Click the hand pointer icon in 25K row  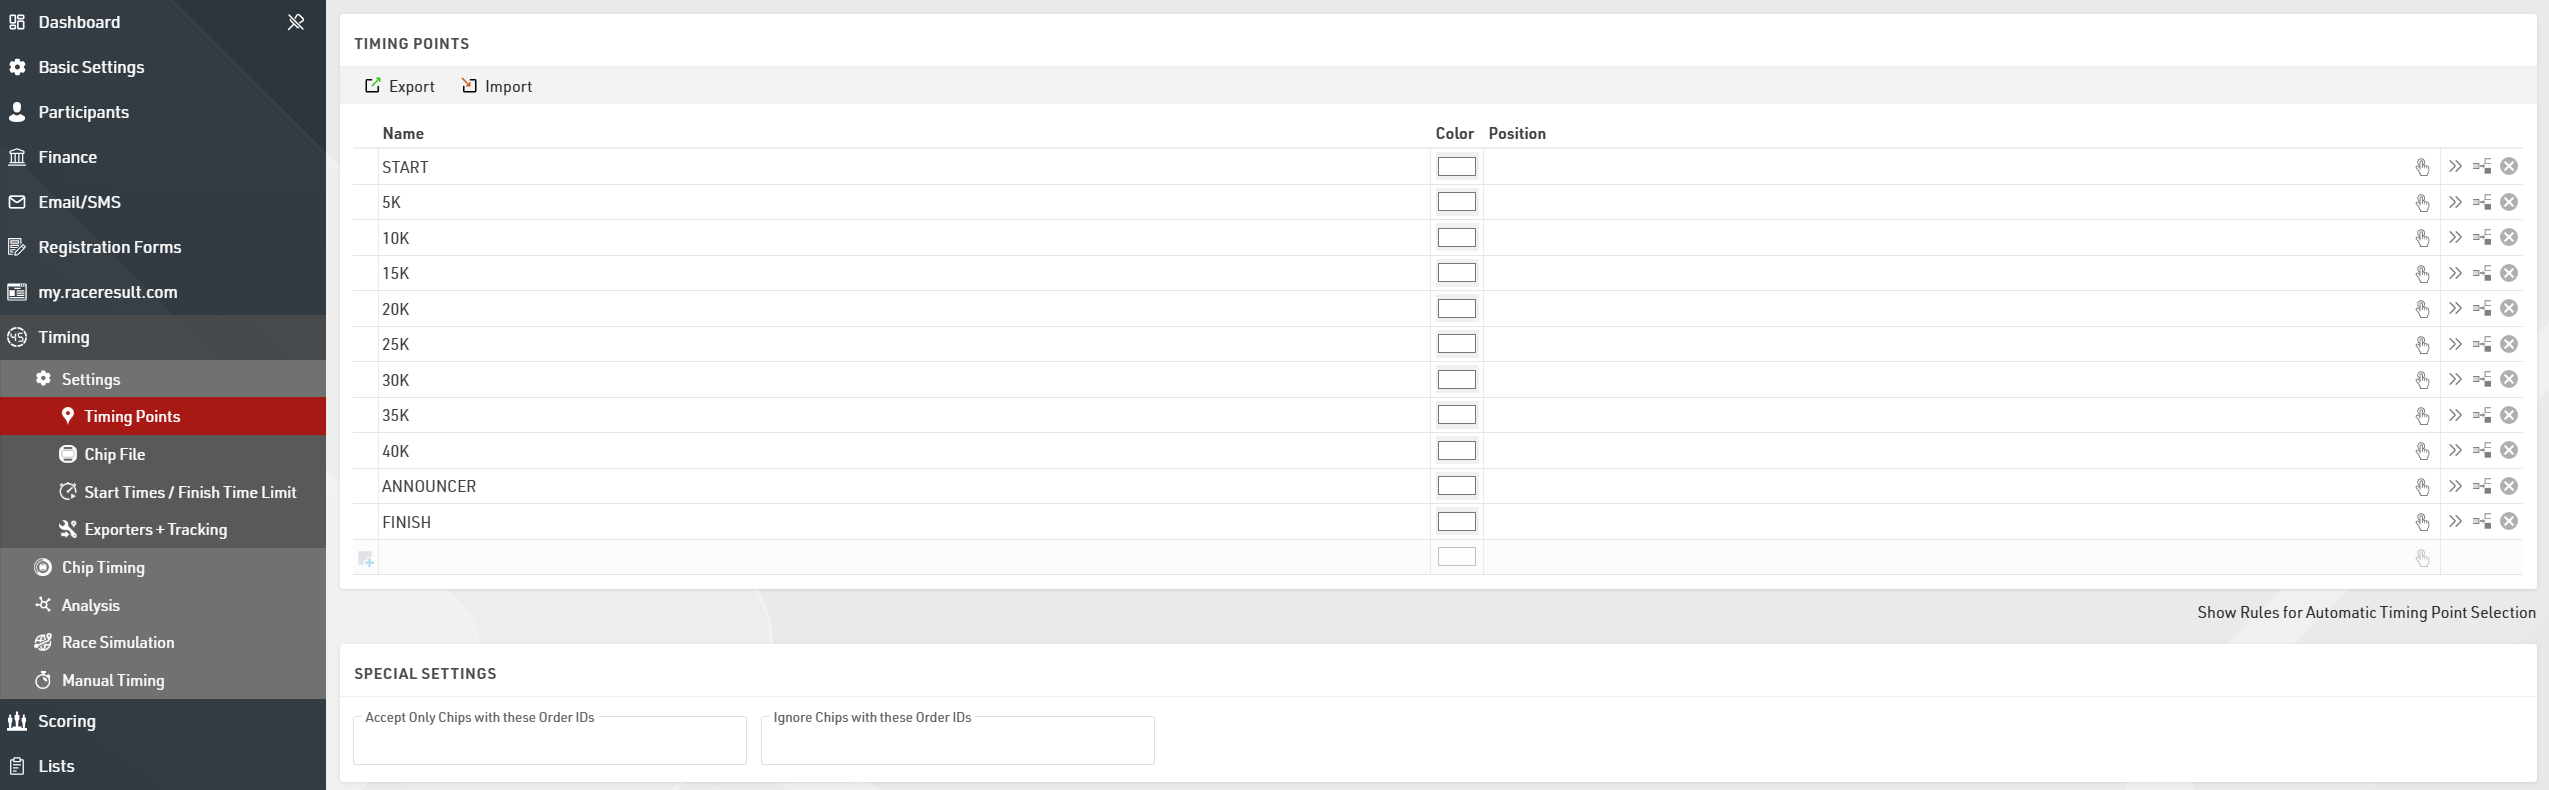2422,345
